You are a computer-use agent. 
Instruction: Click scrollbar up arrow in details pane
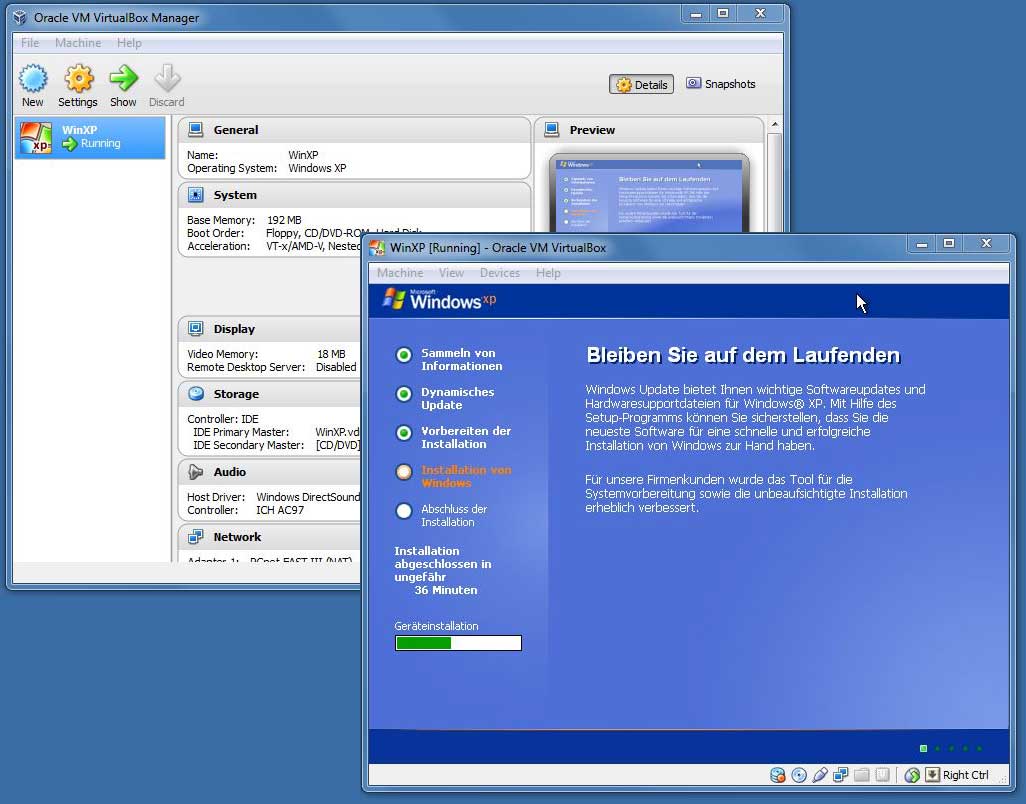point(775,124)
